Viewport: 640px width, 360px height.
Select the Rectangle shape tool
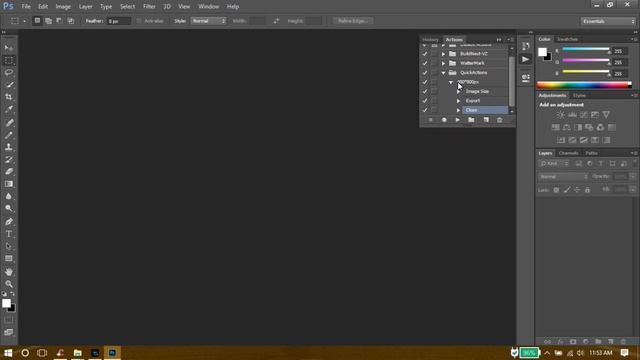pos(9,258)
